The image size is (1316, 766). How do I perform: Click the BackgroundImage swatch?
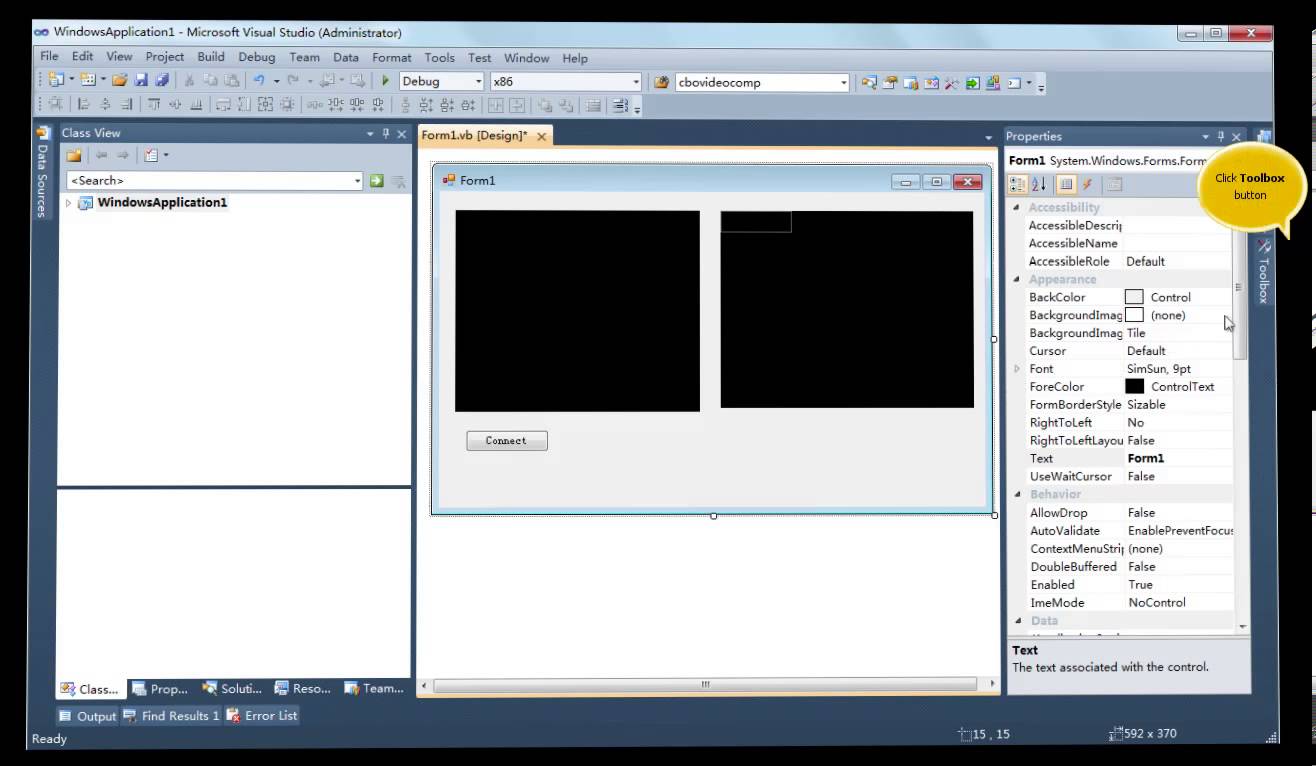click(1134, 315)
